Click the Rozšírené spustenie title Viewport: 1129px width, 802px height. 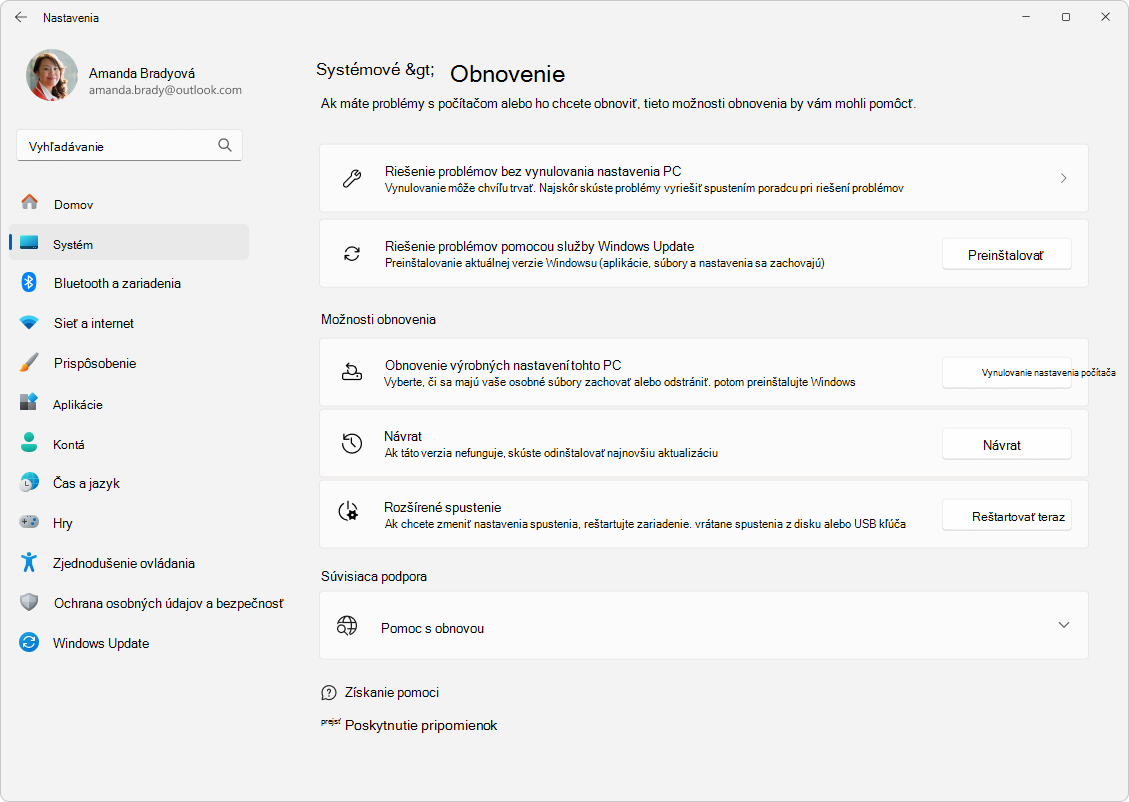[x=442, y=508]
